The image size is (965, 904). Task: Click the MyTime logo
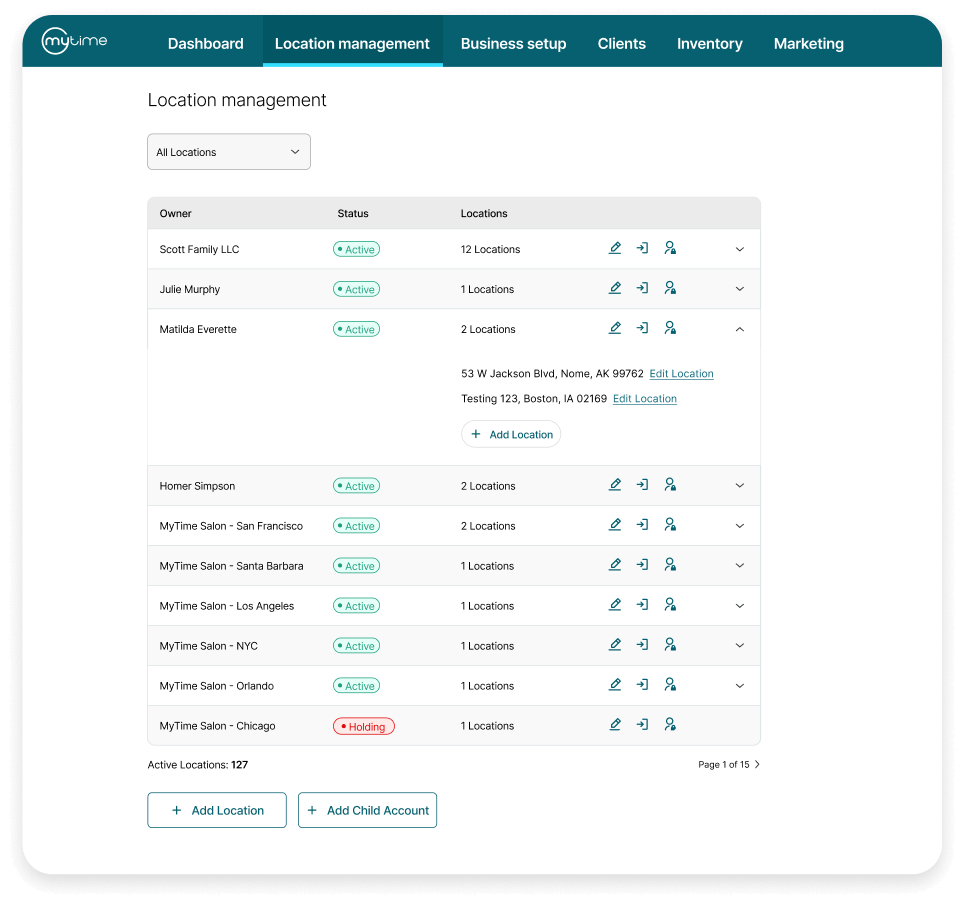[74, 41]
